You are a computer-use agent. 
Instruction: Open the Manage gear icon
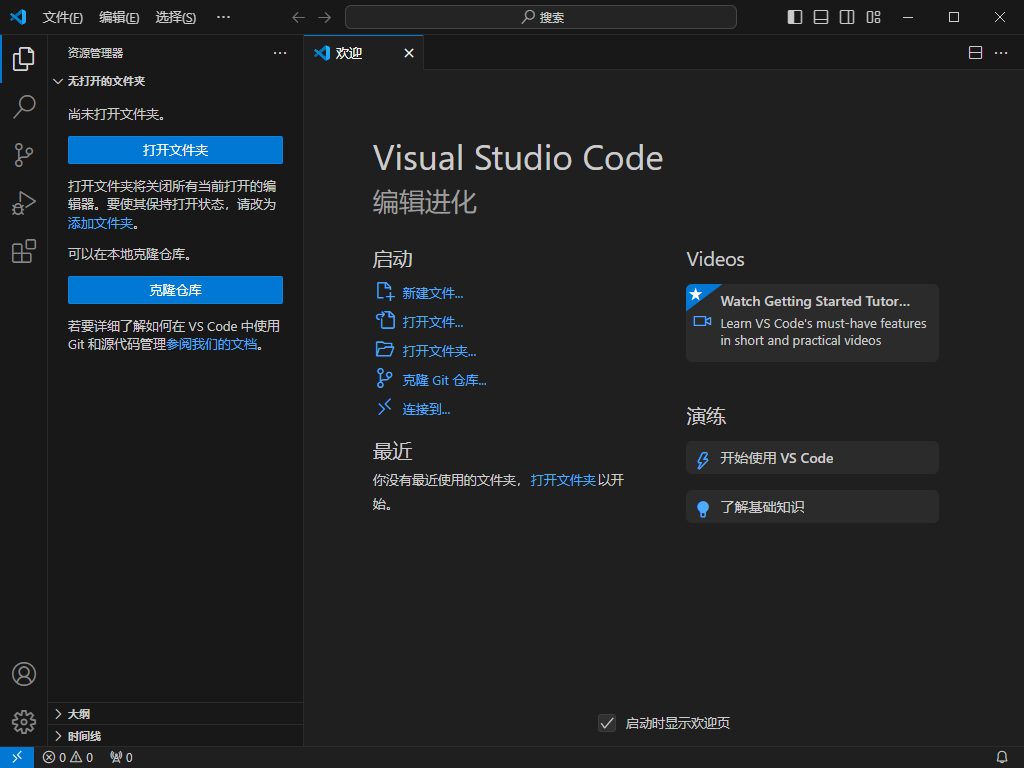(24, 722)
